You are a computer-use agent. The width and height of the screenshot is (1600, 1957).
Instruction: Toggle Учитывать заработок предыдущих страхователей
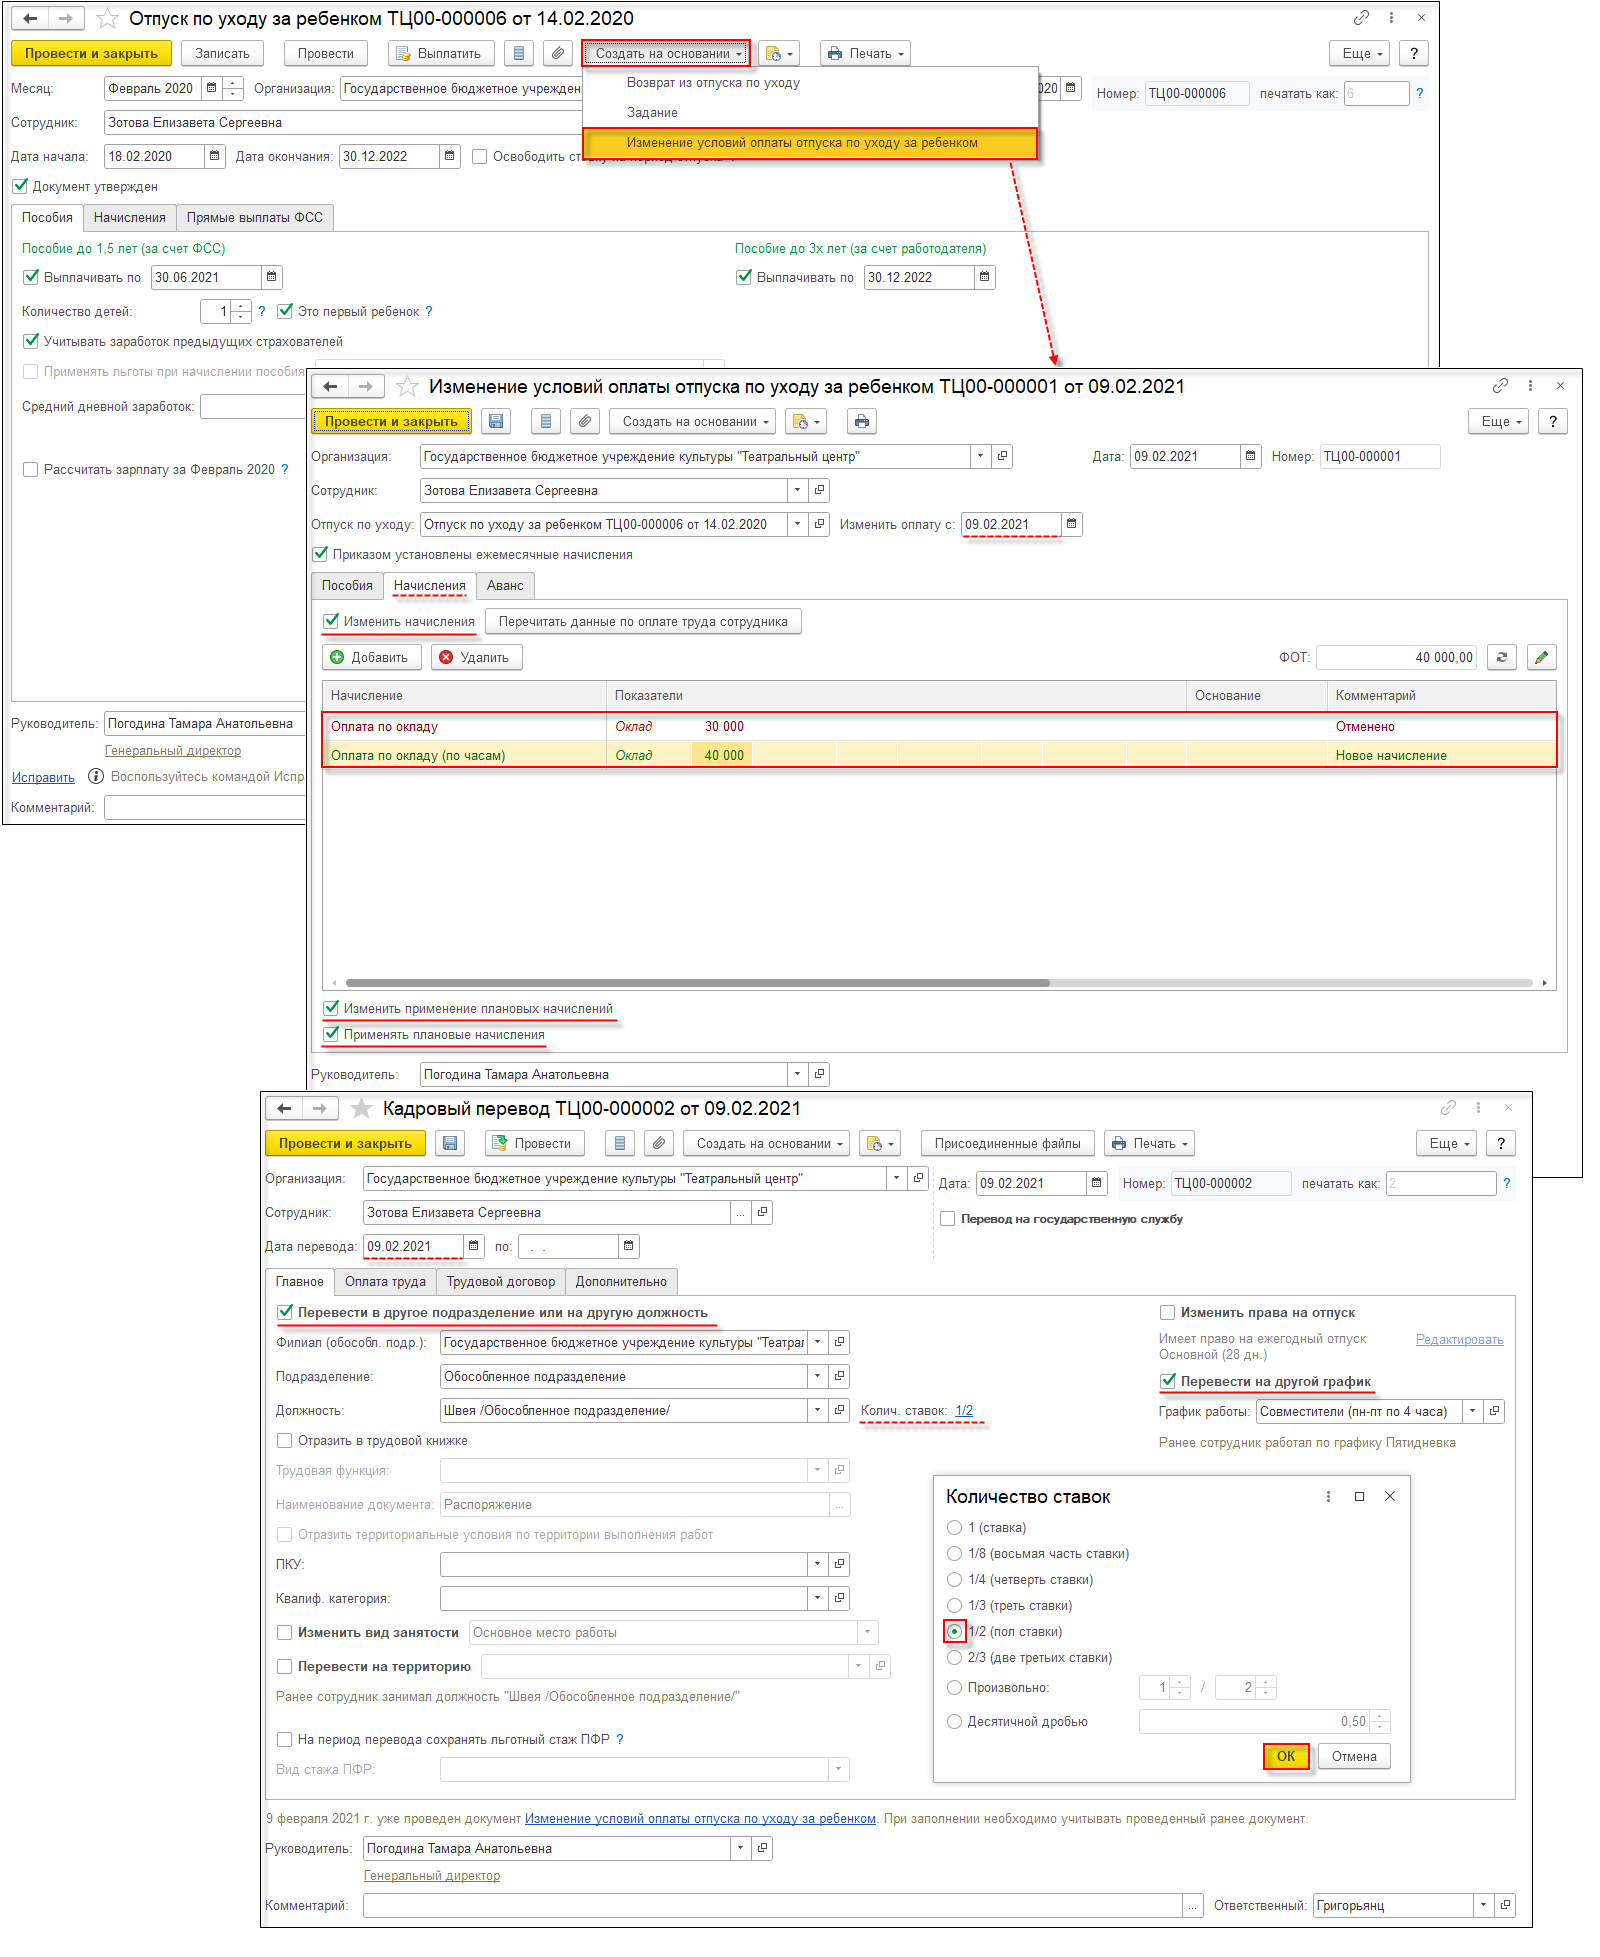click(31, 341)
